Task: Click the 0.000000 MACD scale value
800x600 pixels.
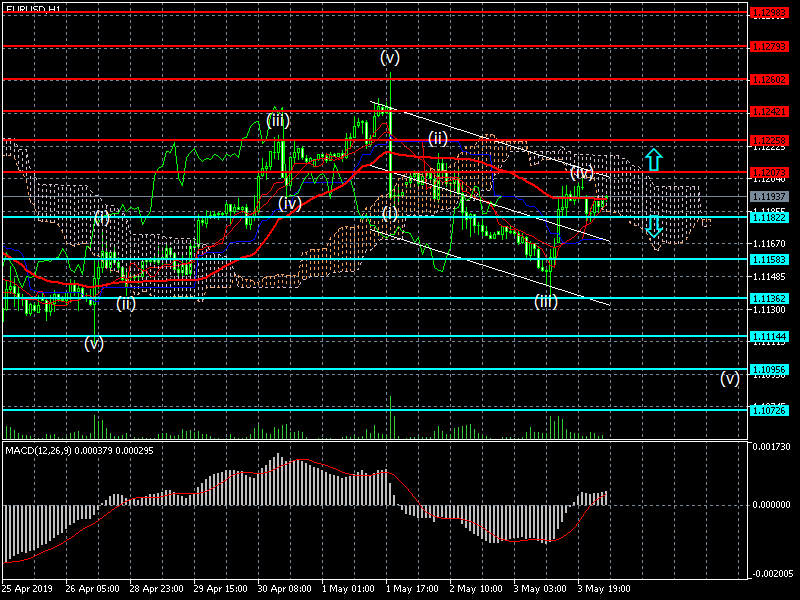Action: [771, 505]
